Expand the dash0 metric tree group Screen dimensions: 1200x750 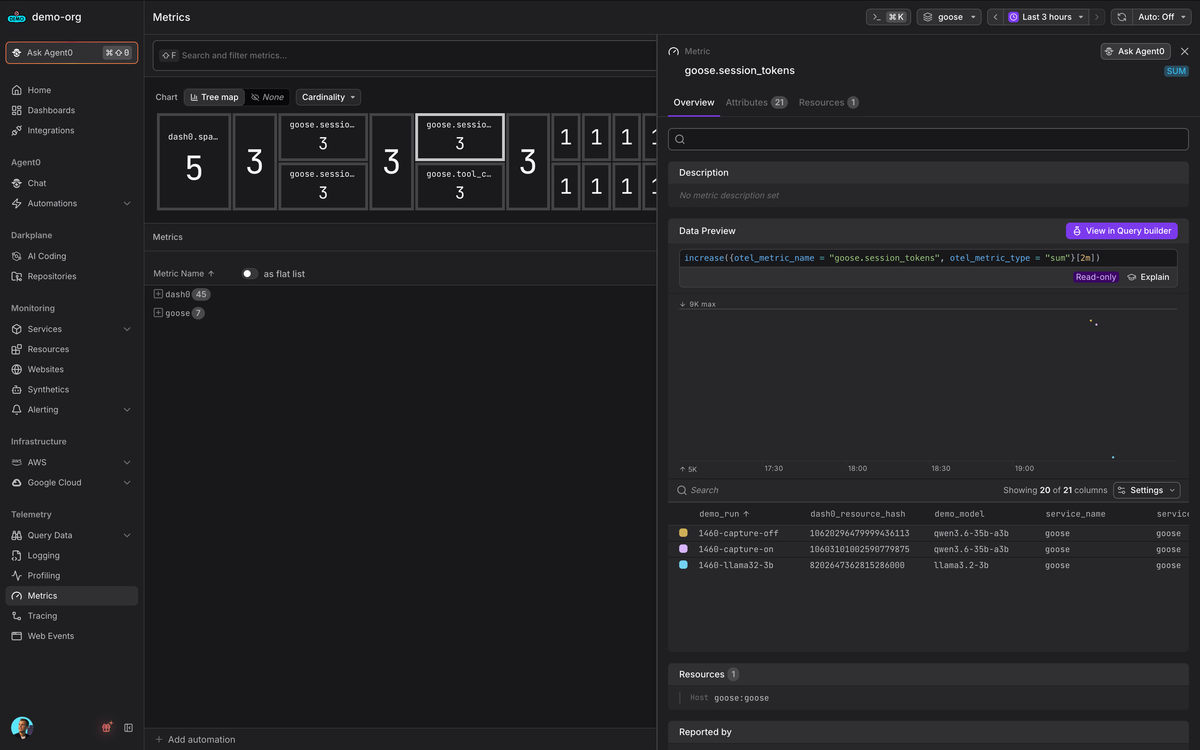(158, 294)
